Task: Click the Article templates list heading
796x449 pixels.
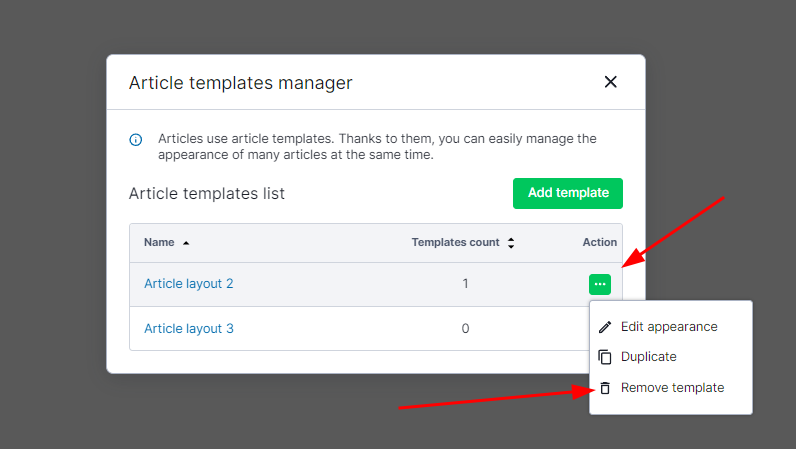Action: 207,194
